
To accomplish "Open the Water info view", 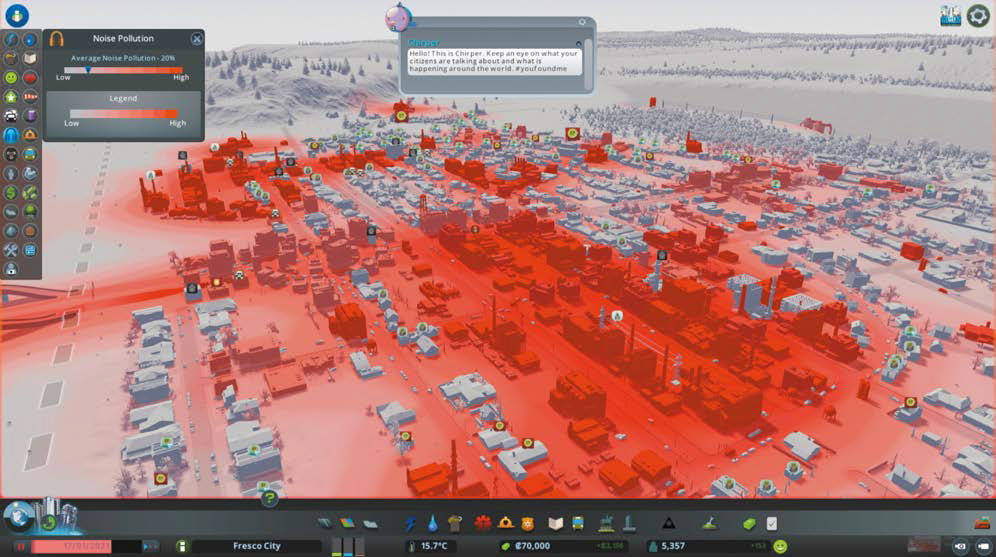I will click(30, 39).
